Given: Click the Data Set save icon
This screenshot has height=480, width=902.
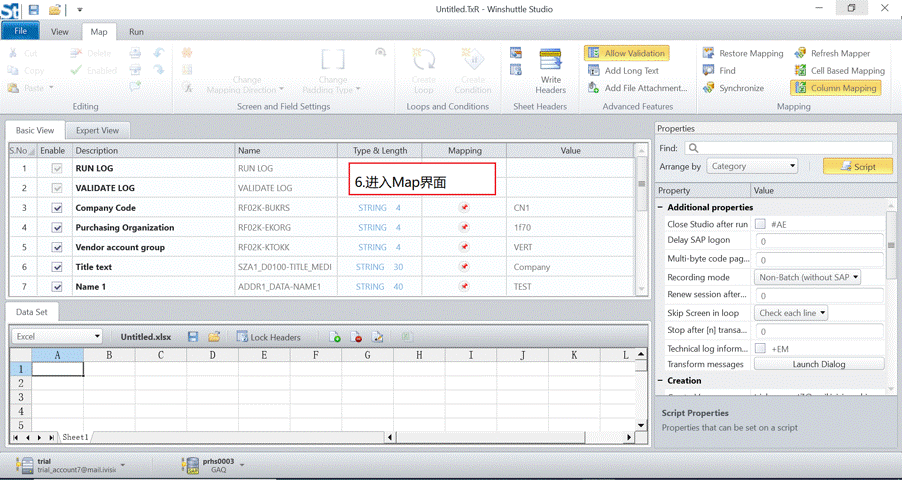Looking at the screenshot, I should pyautogui.click(x=193, y=337).
